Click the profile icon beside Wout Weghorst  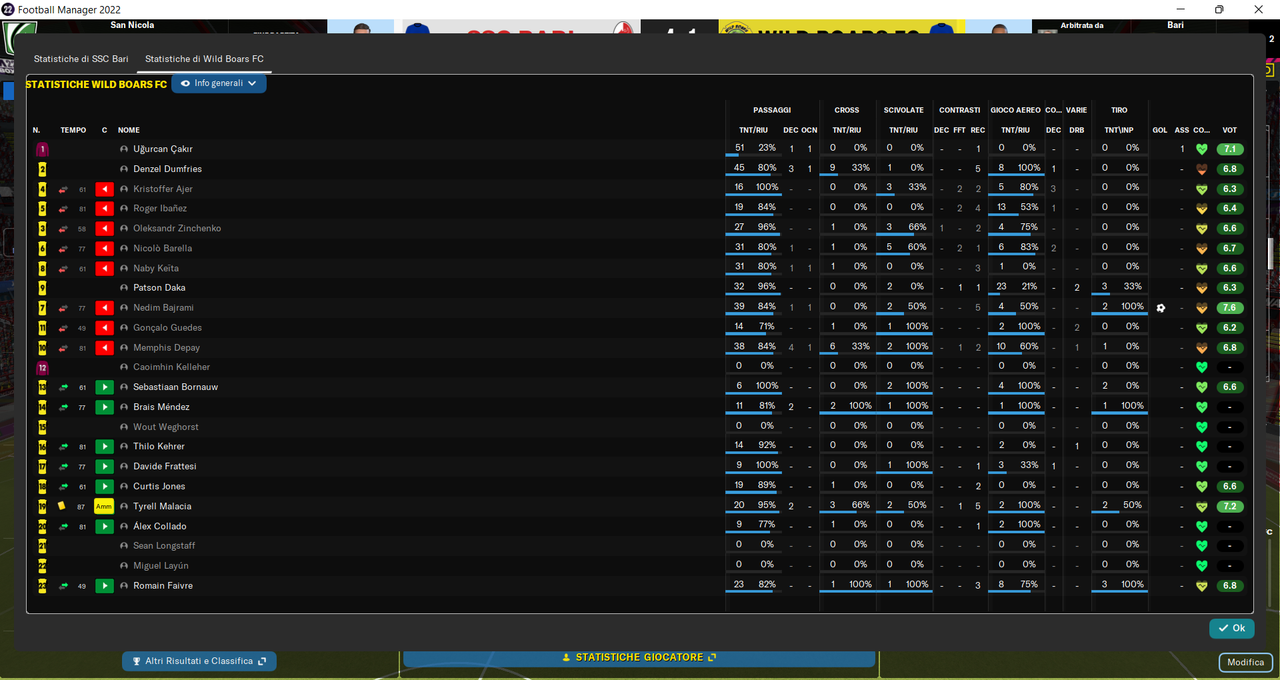click(124, 427)
